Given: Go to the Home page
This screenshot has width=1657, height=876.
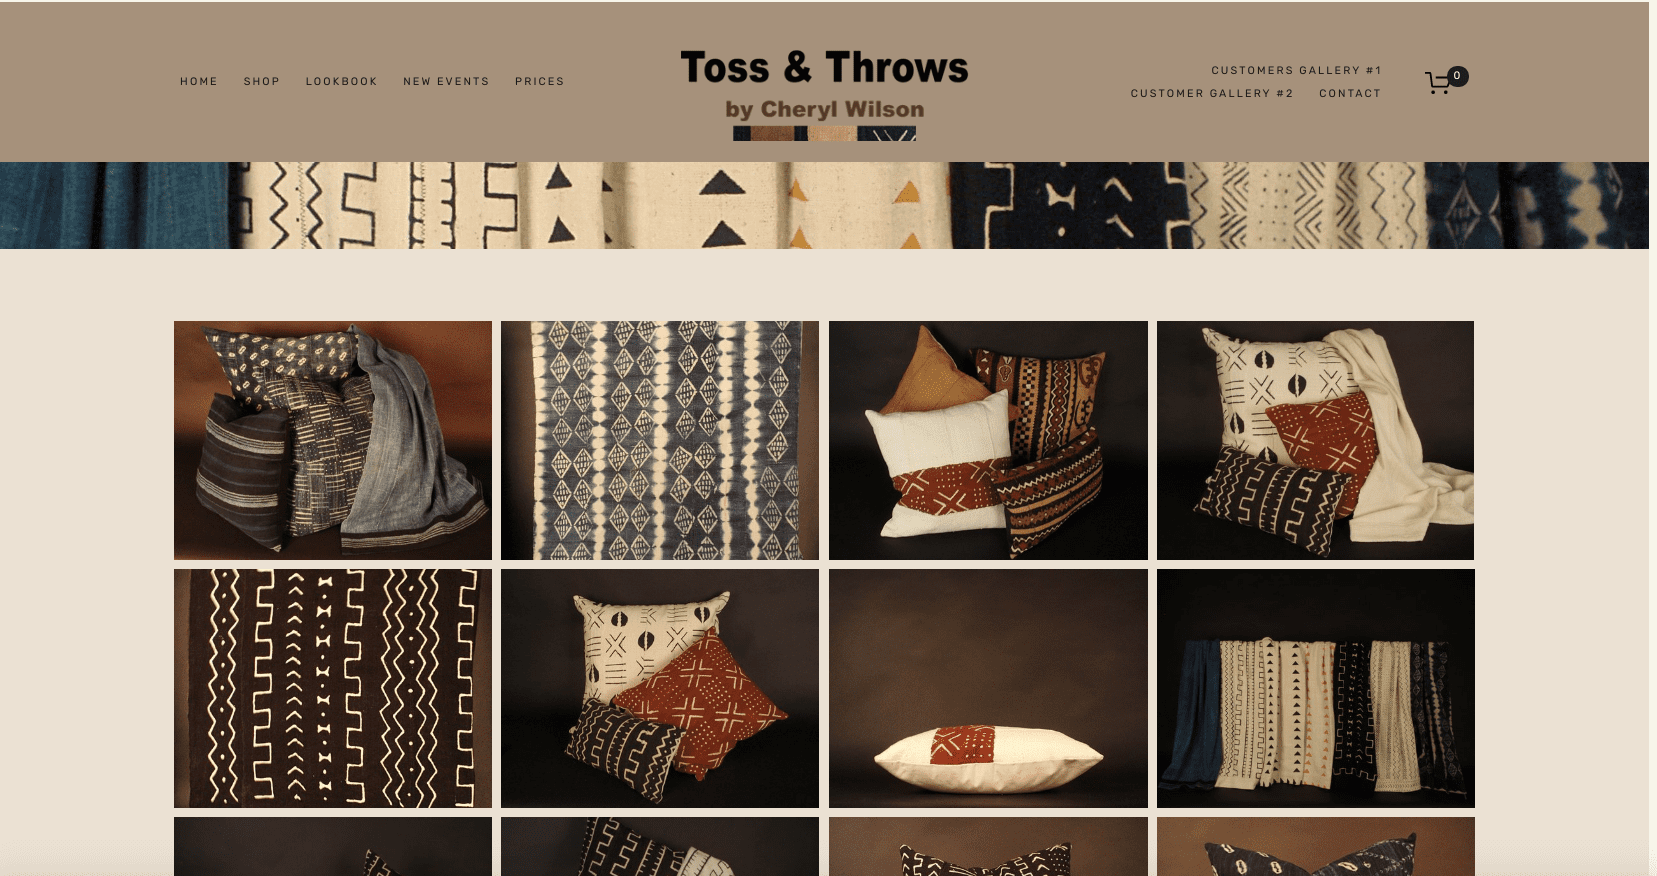Looking at the screenshot, I should pyautogui.click(x=199, y=81).
